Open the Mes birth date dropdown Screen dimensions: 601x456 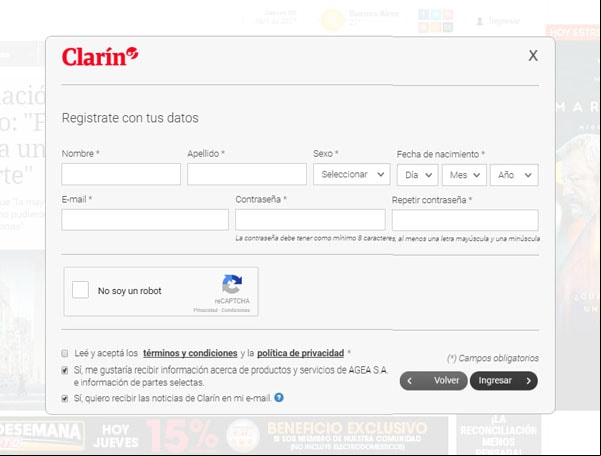tap(464, 175)
